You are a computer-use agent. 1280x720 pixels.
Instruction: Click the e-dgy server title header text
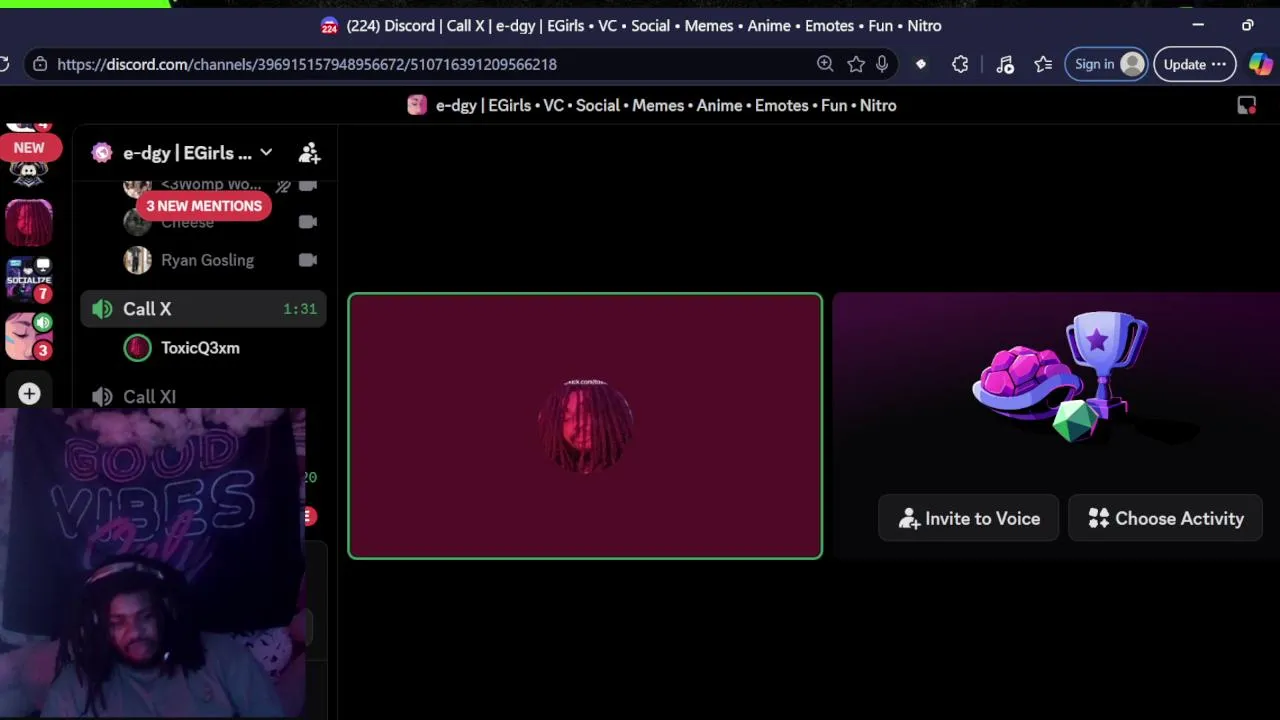666,105
